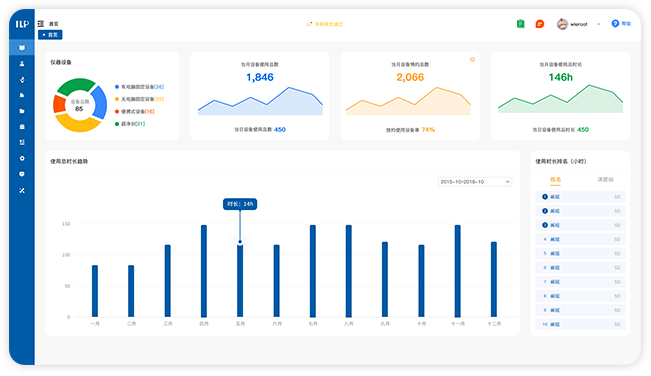
Task: Open the 2015-10~2016-10 date range dropdown
Action: (475, 182)
